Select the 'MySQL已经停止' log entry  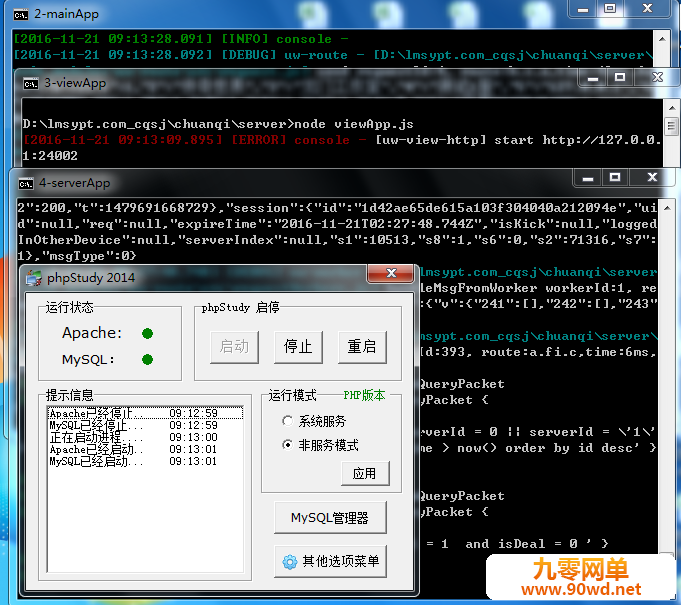coord(145,425)
